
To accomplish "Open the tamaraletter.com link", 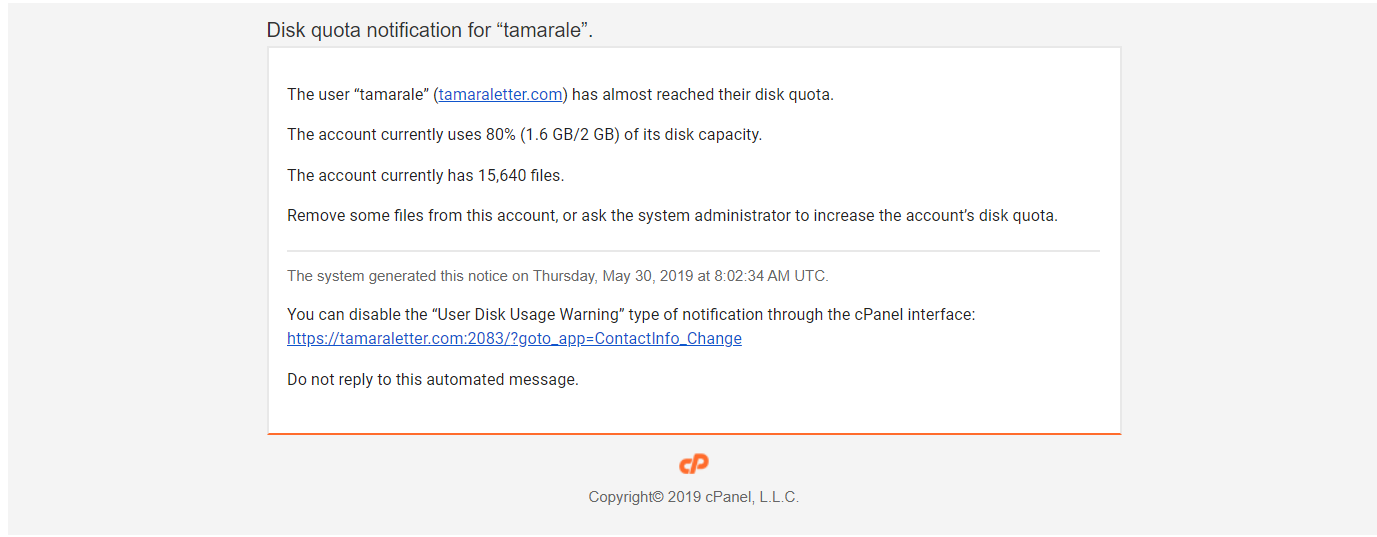I will coord(501,95).
